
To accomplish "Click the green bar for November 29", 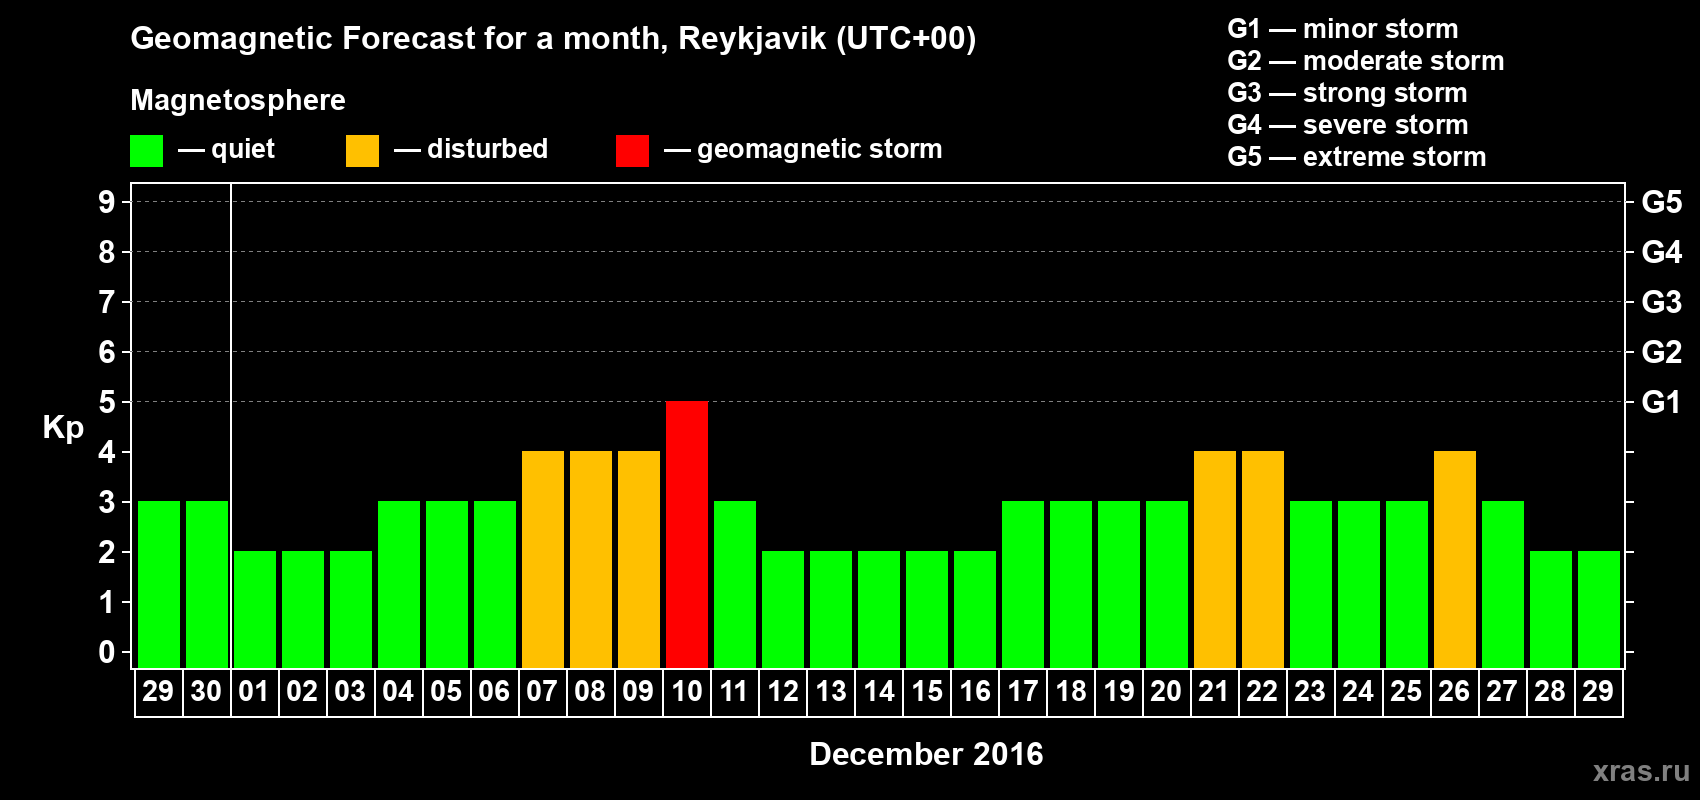I will click(159, 584).
